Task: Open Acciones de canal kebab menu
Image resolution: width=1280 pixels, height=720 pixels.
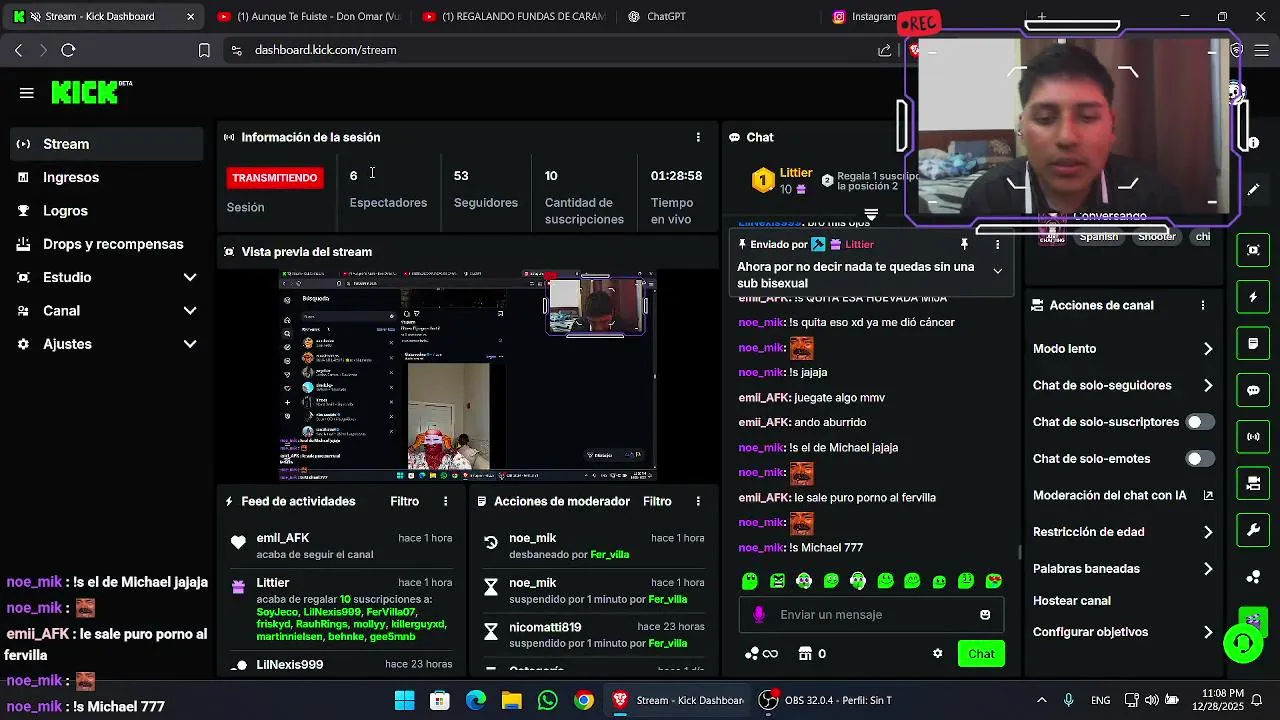Action: pos(1203,305)
